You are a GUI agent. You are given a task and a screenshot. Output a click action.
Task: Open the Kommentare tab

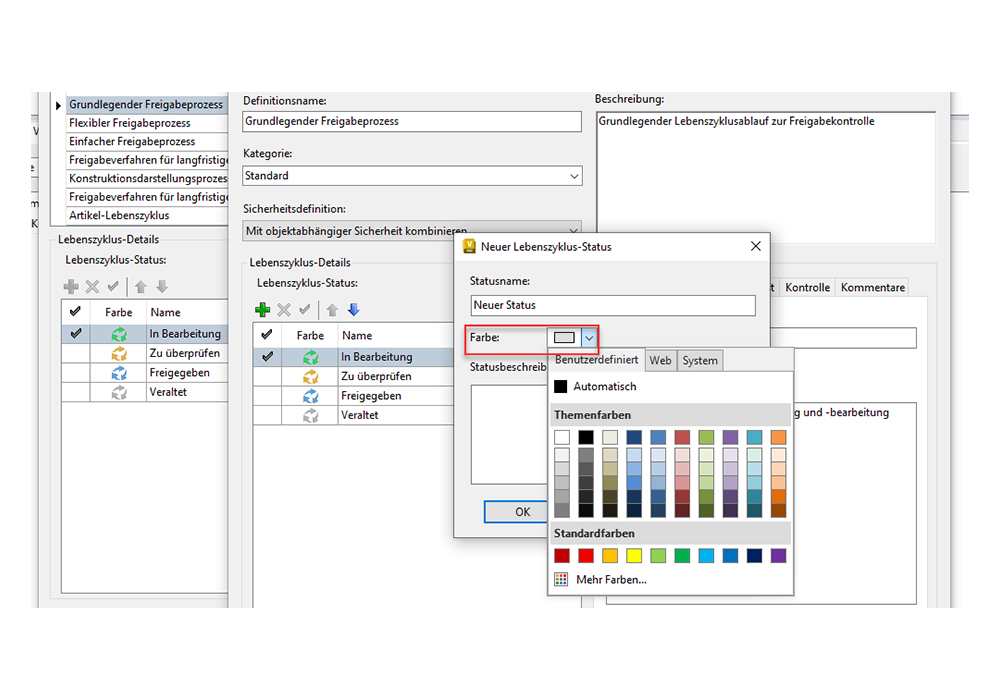[x=872, y=287]
